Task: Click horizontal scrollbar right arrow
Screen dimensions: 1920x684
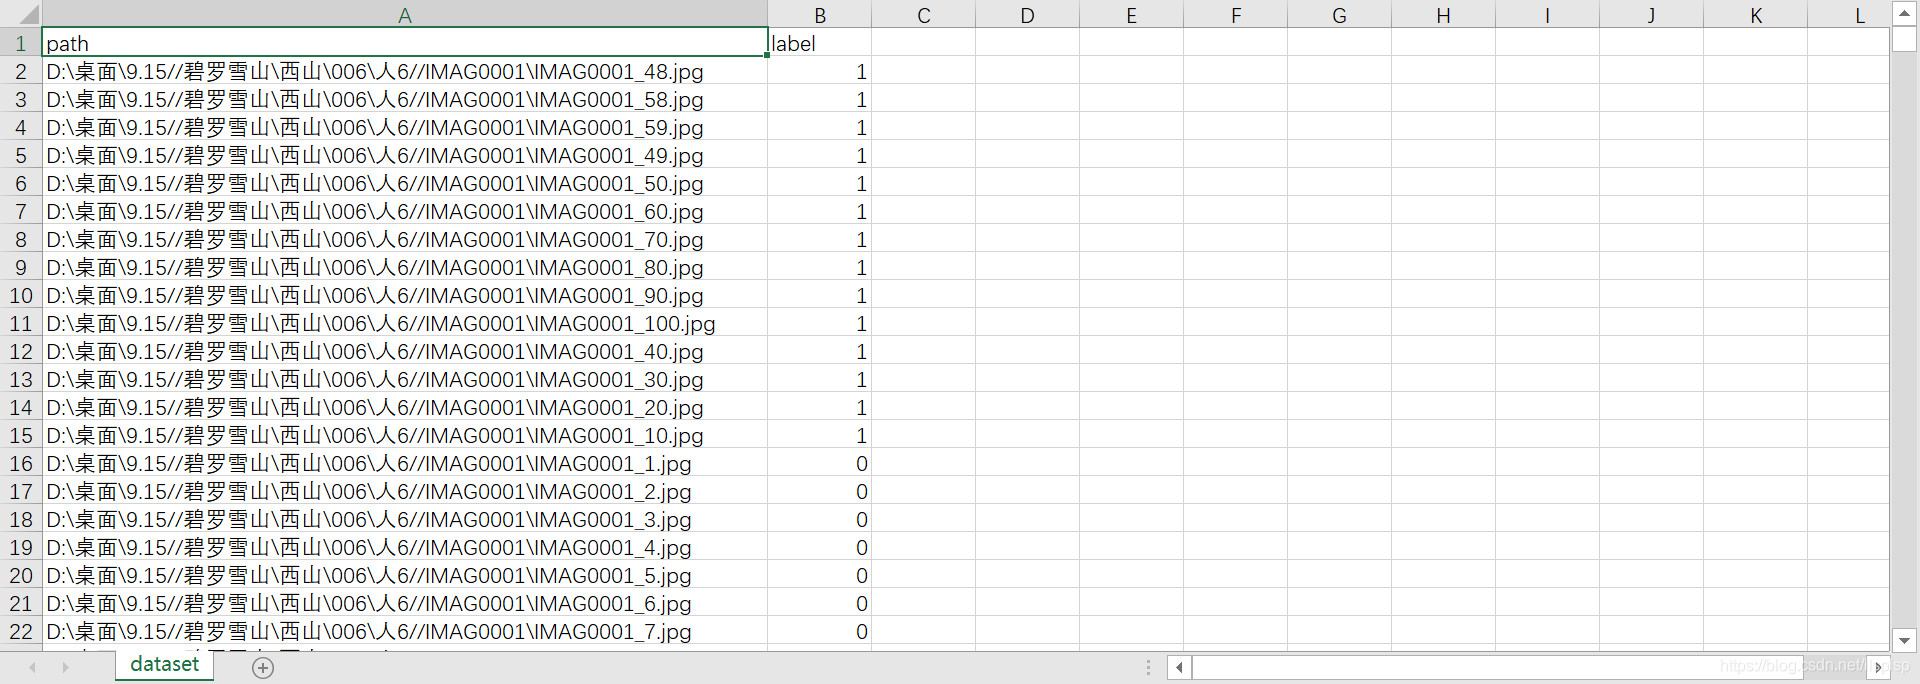Action: pyautogui.click(x=1878, y=667)
